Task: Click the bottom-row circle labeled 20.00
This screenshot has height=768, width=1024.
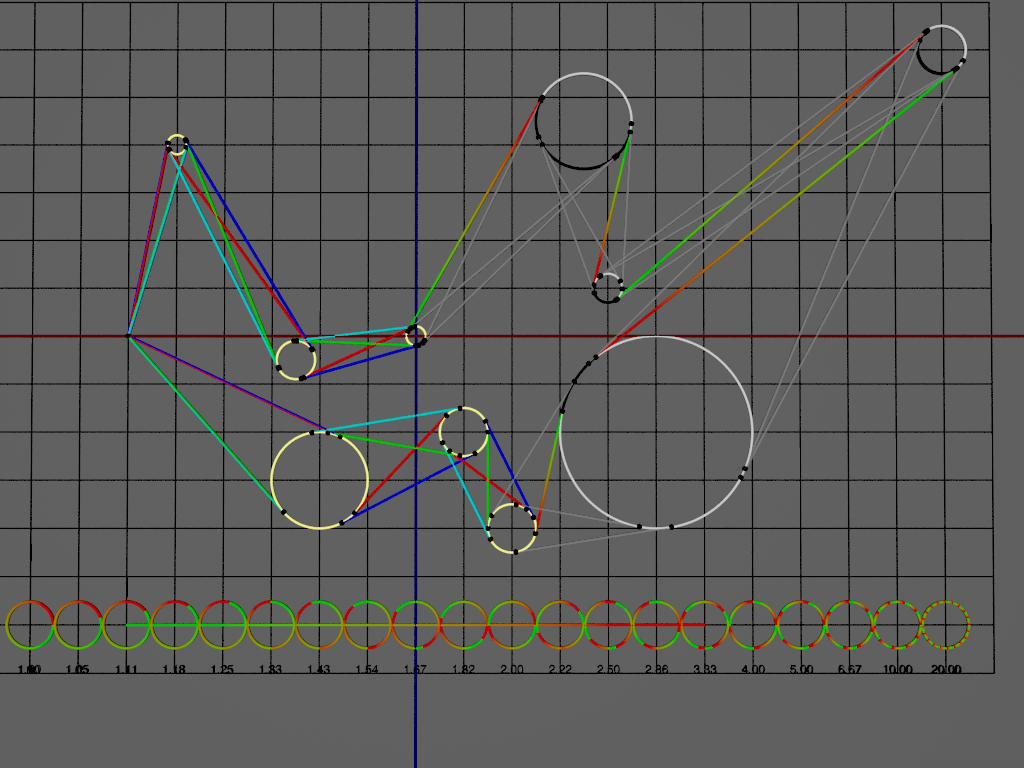Action: 946,625
